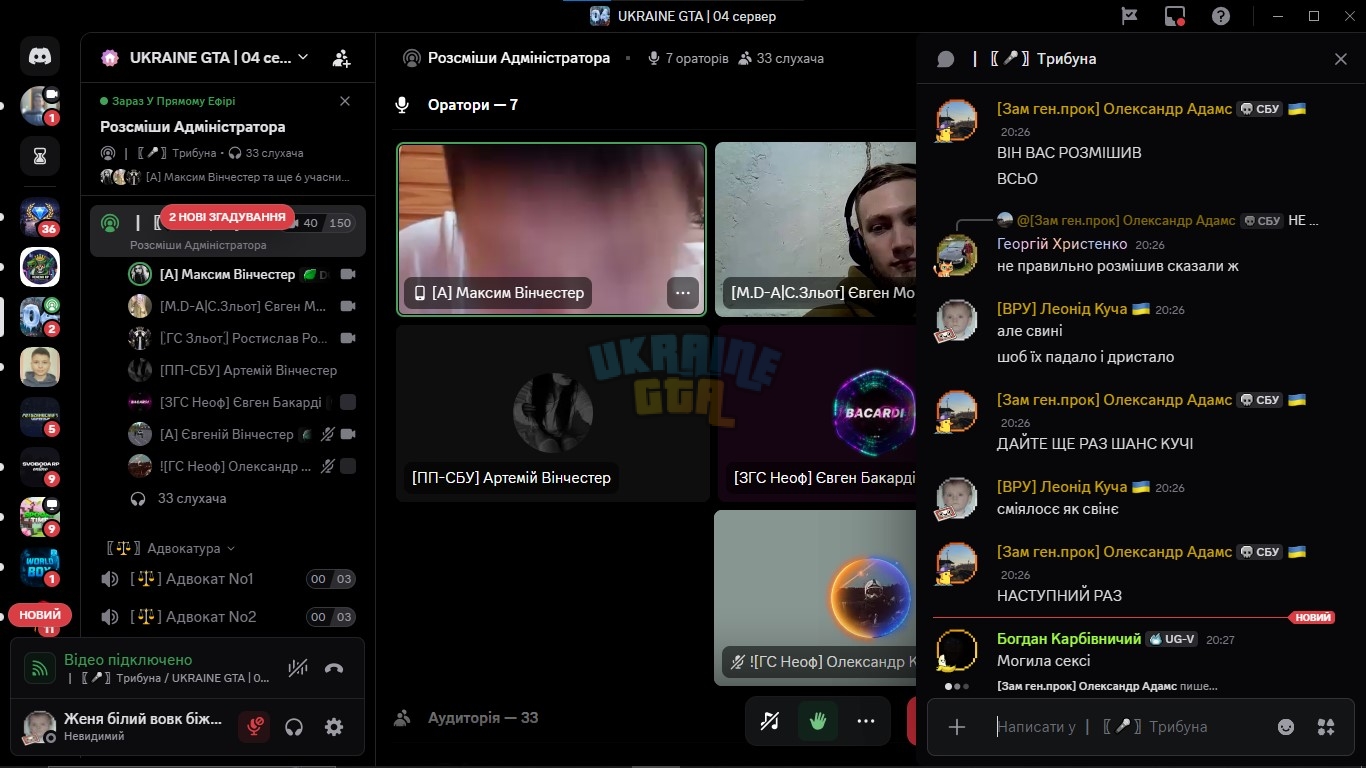
Task: Click the chat bubble icon beside Трибуна
Action: 946,59
